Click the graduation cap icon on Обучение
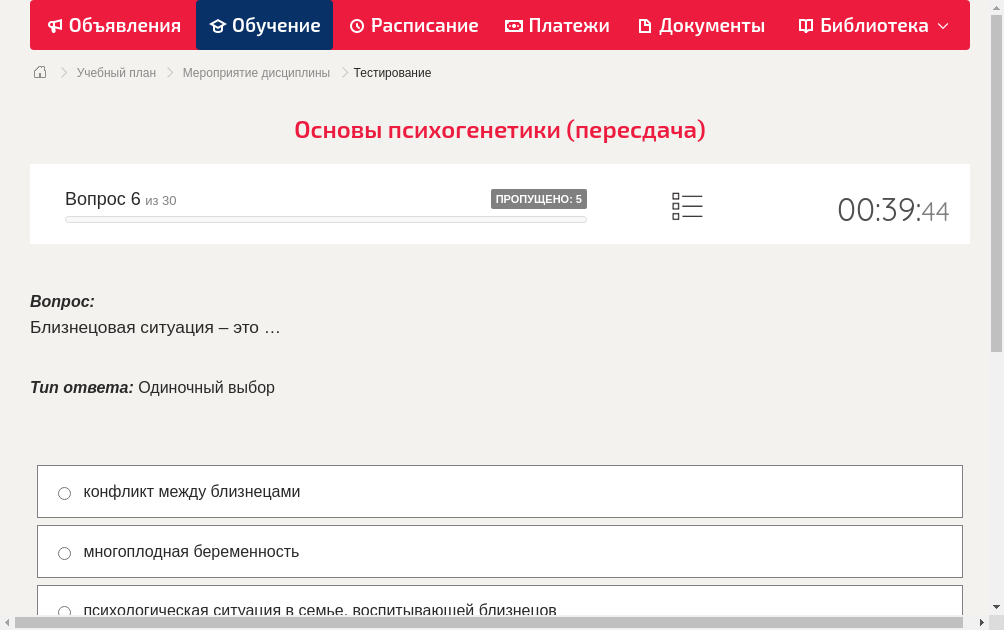This screenshot has height=630, width=1004. 219,25
